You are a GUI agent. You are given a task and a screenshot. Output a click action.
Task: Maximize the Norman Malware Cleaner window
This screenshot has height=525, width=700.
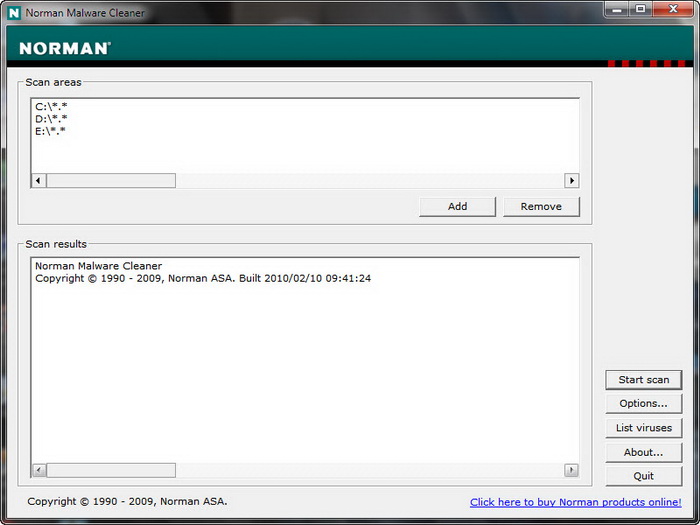coord(641,9)
